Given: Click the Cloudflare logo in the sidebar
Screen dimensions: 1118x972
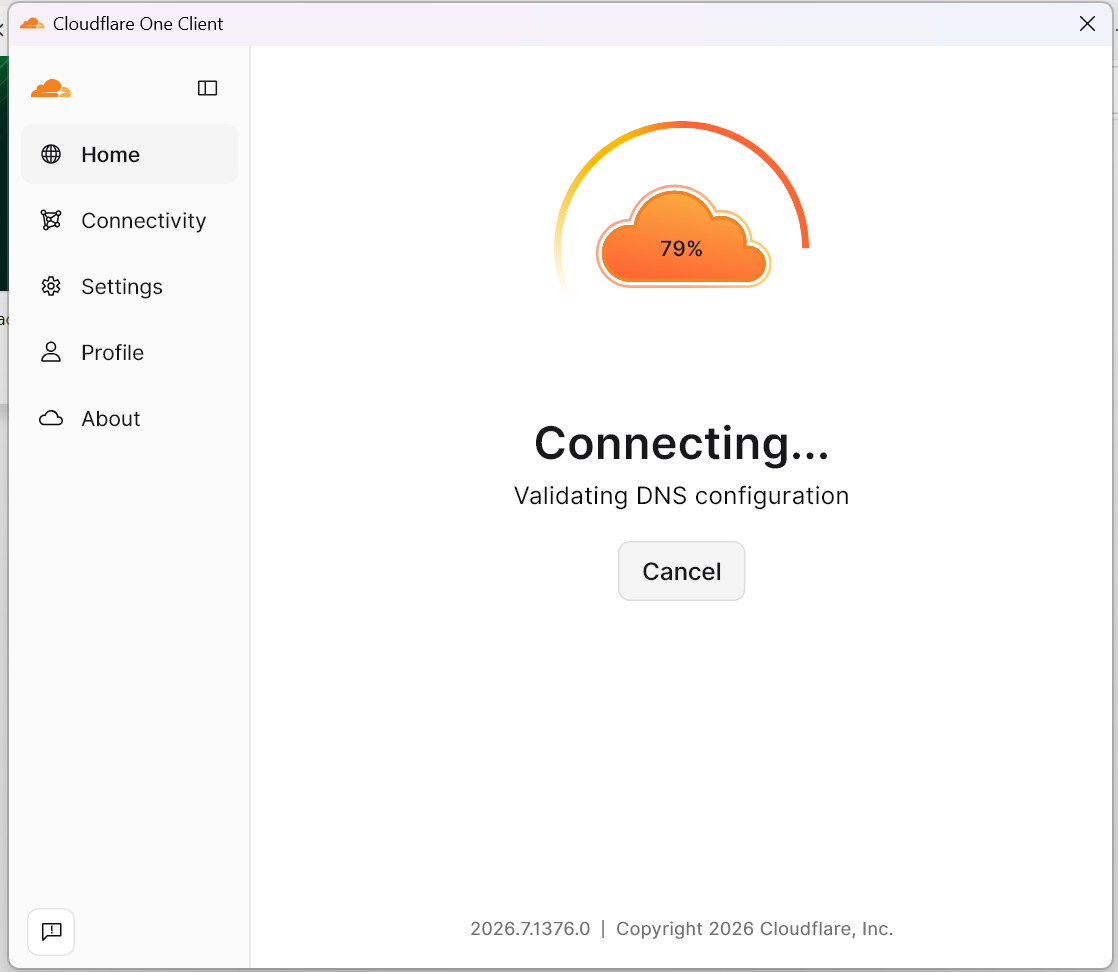Looking at the screenshot, I should [x=51, y=88].
